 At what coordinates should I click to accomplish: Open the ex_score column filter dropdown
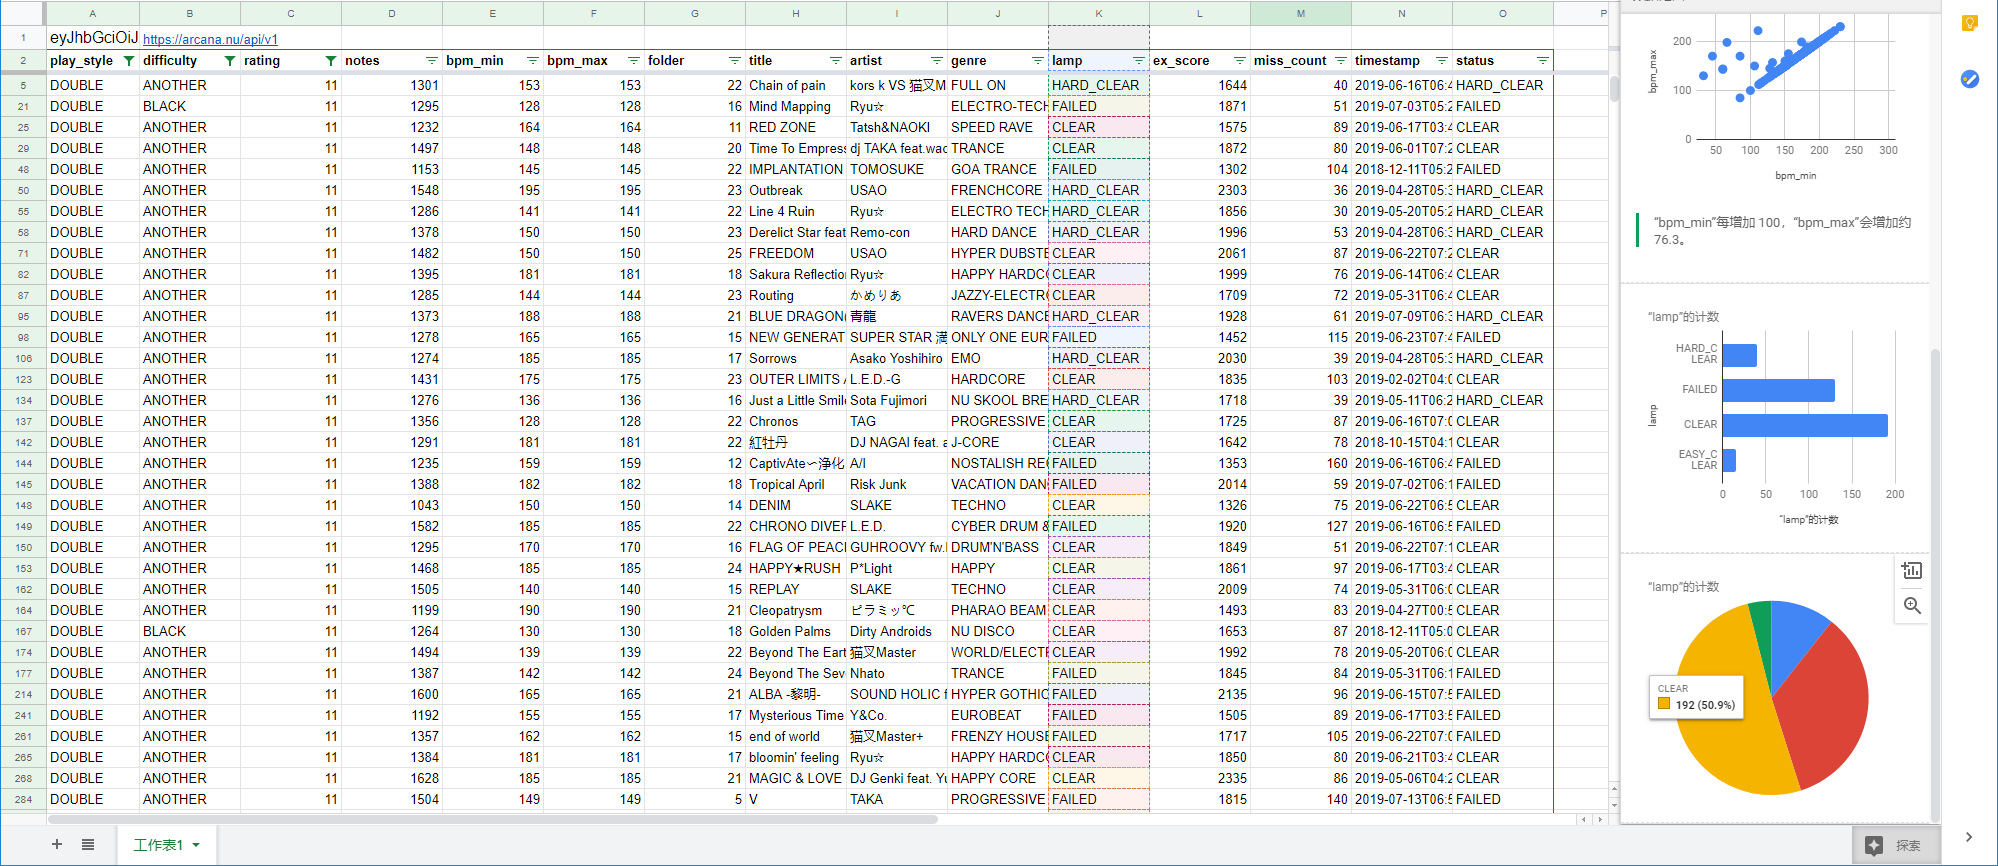1239,61
